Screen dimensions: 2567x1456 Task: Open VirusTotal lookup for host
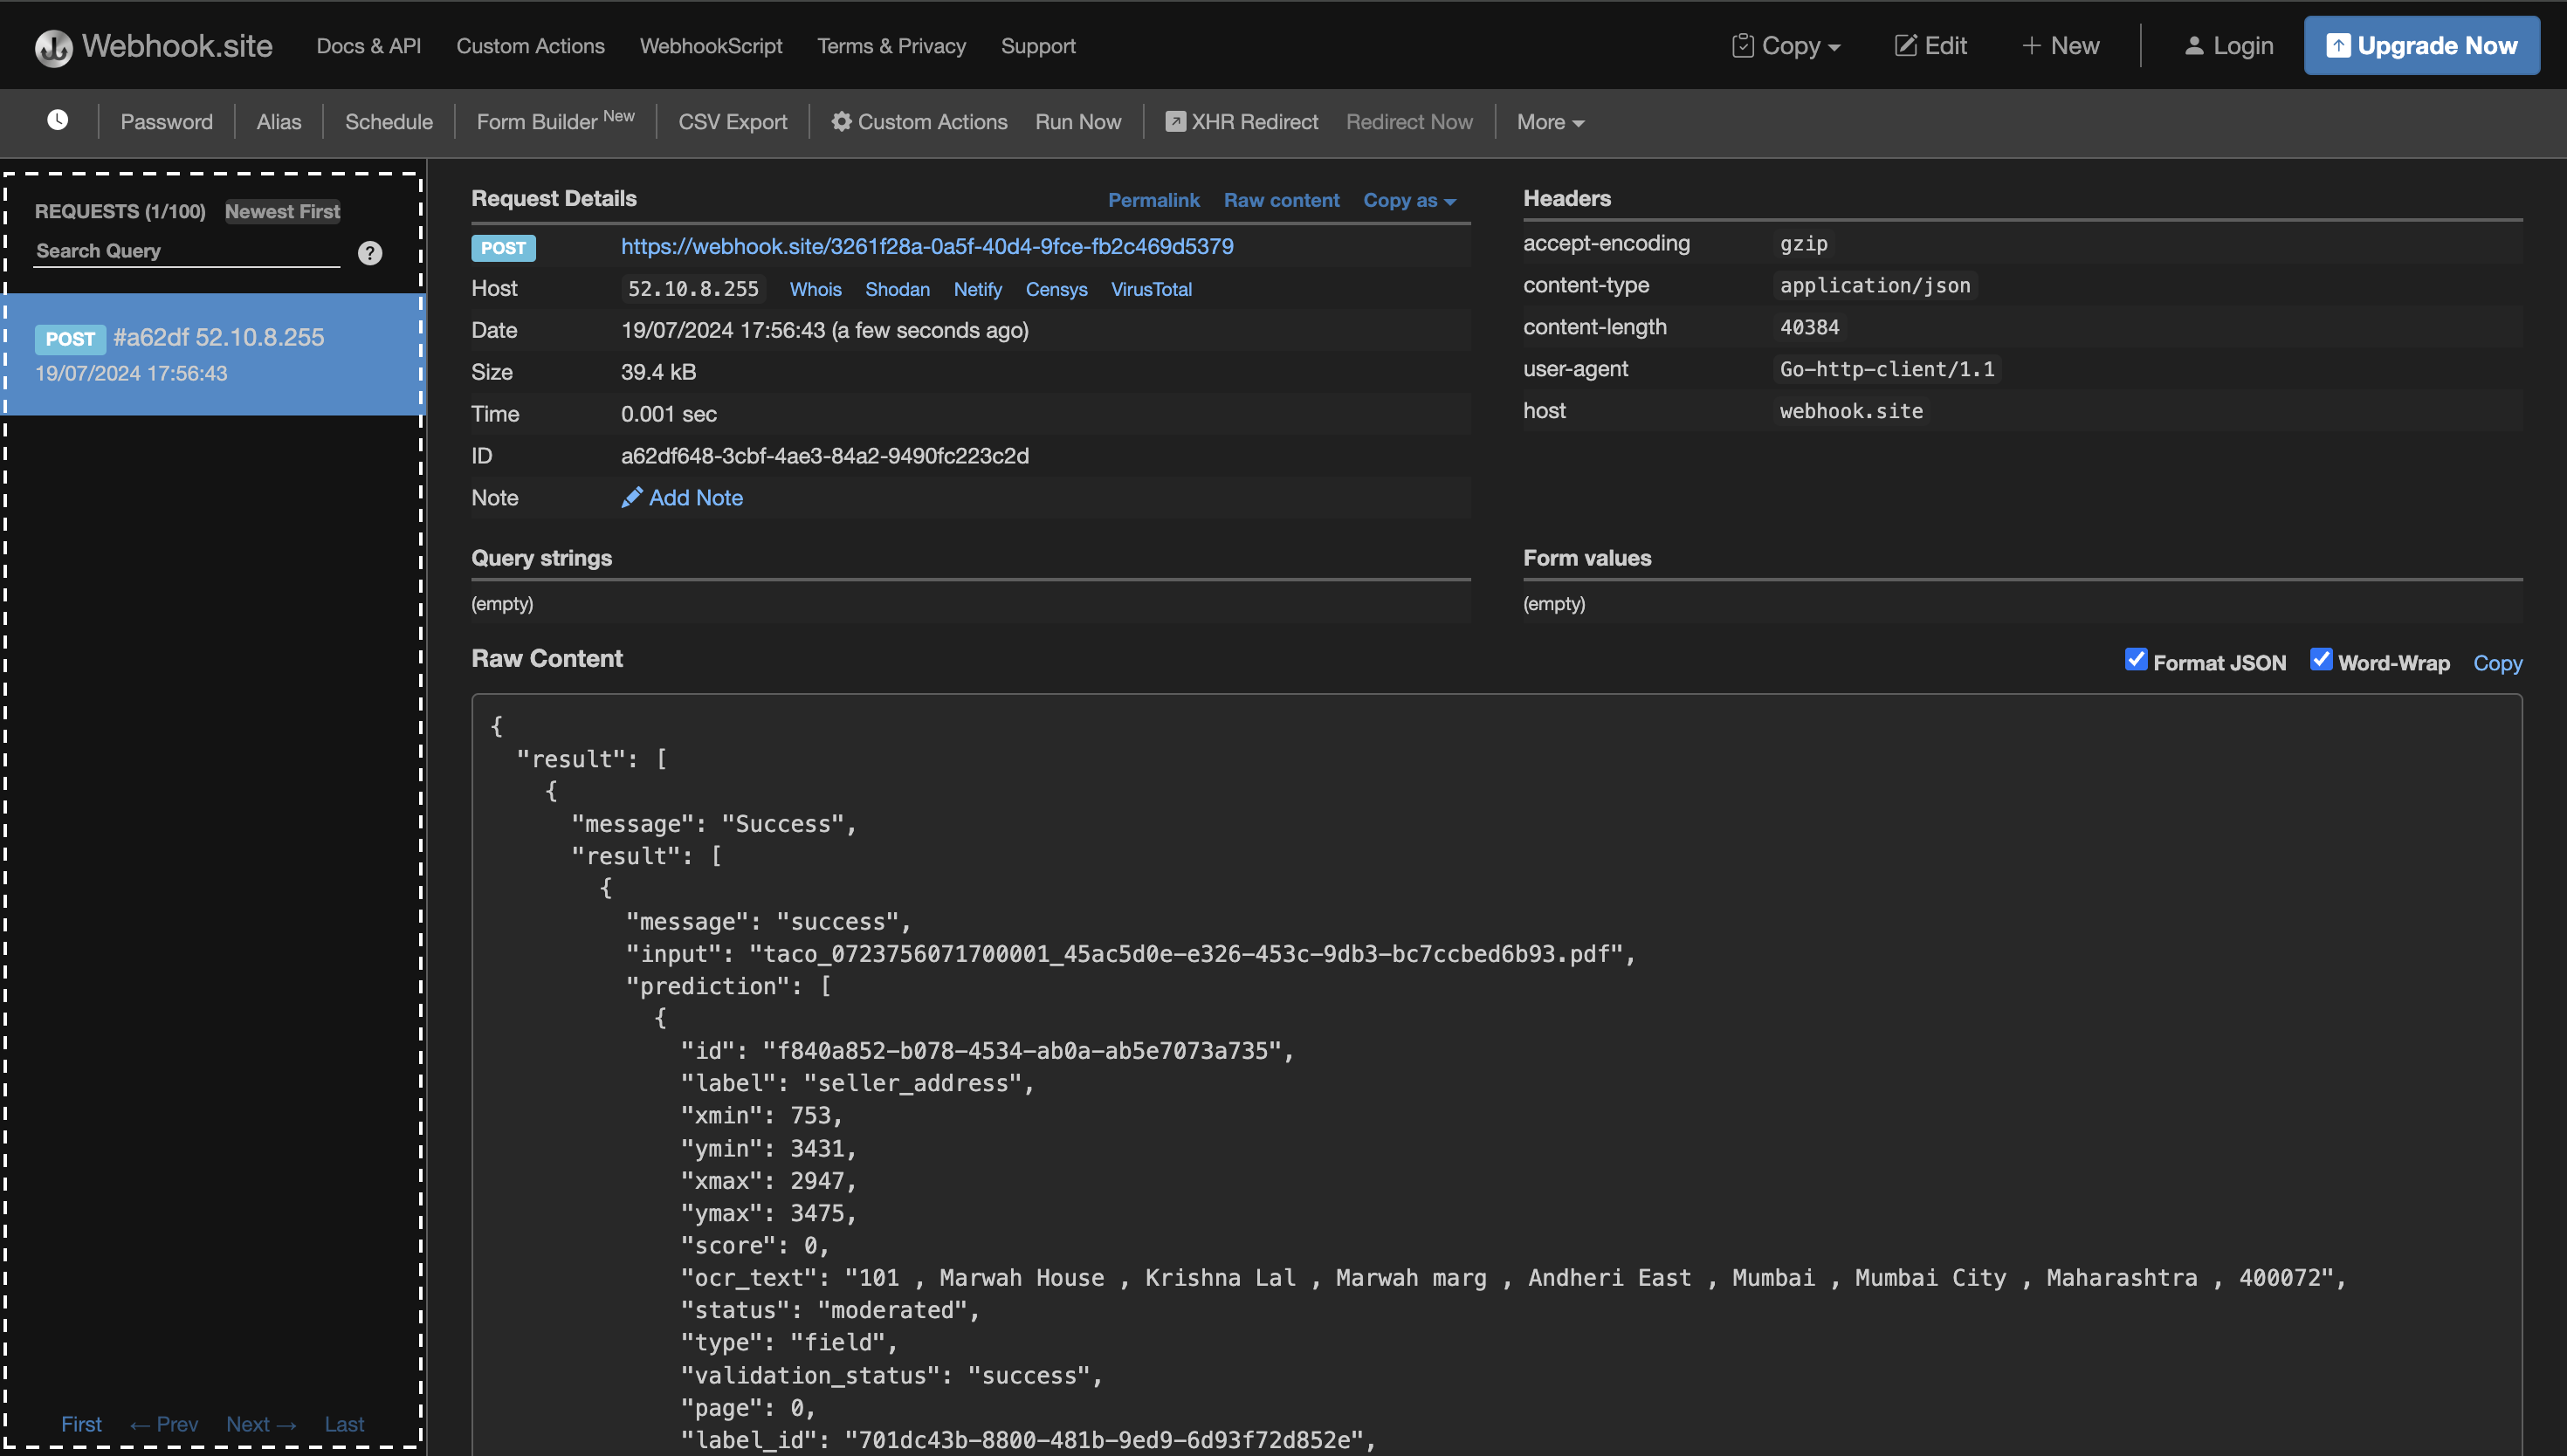[1152, 290]
